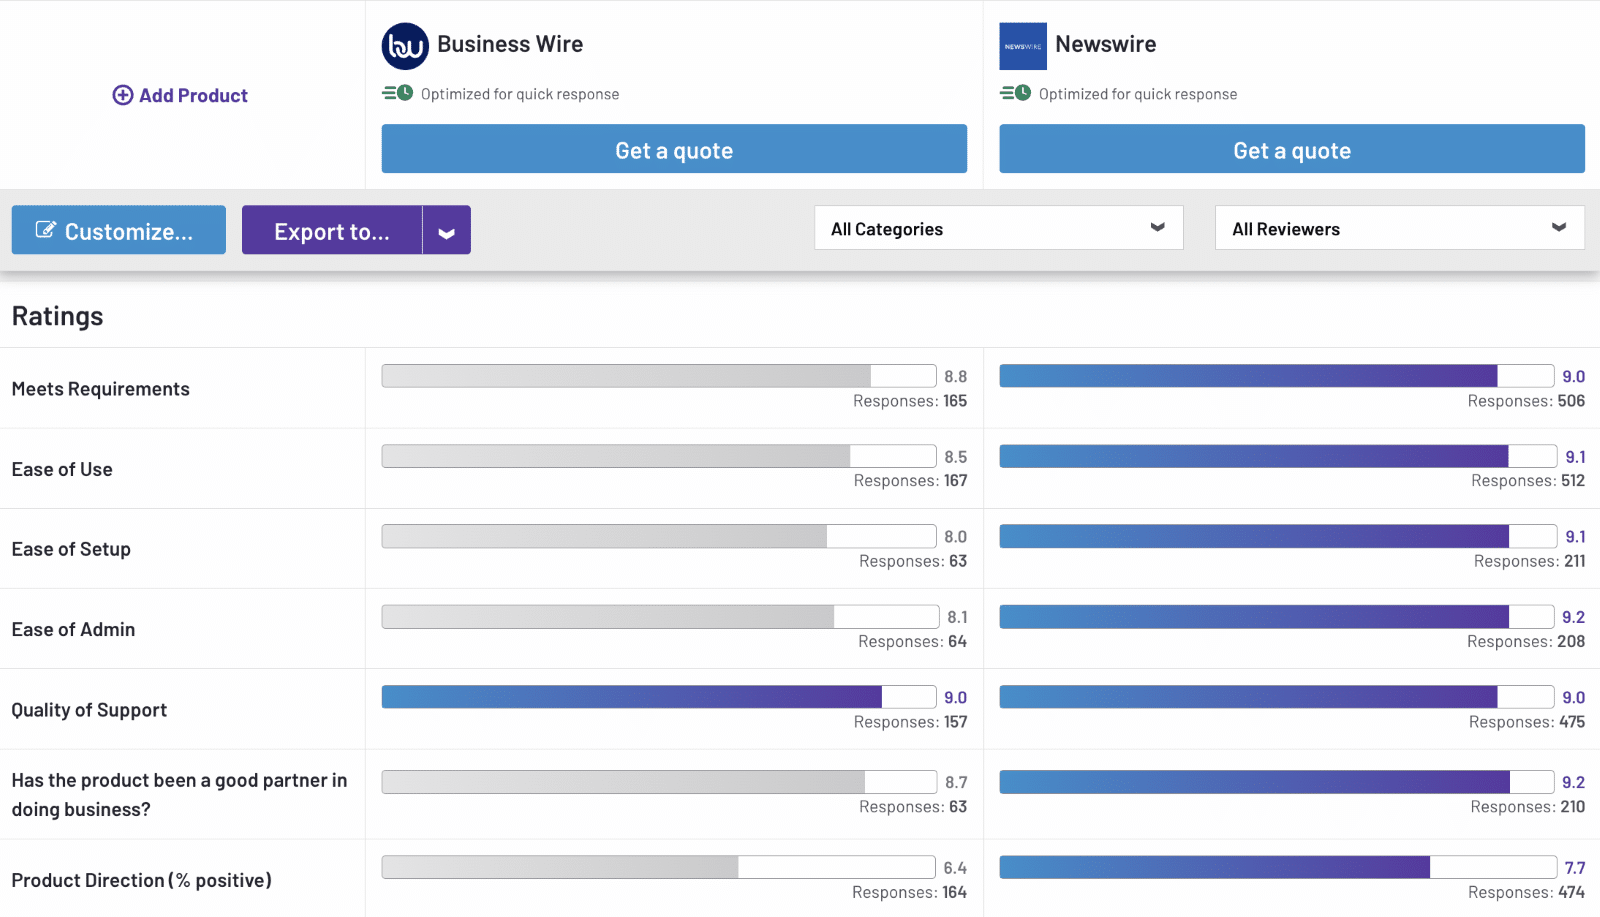Viewport: 1600px width, 917px height.
Task: Click the good partner in doing business label
Action: pos(180,795)
